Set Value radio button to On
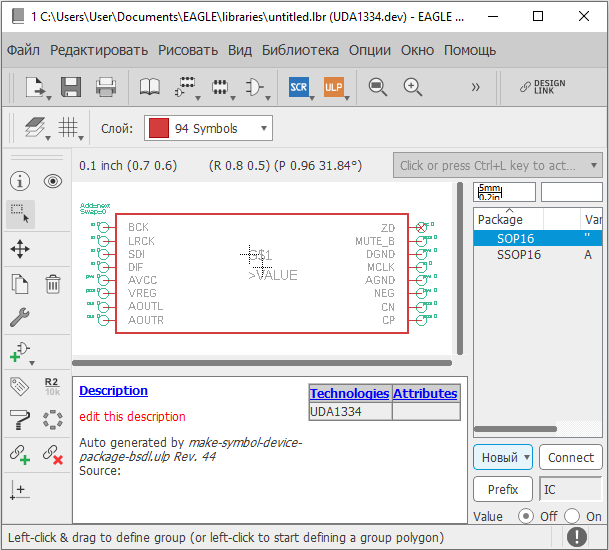This screenshot has height=550, width=609. 572,516
